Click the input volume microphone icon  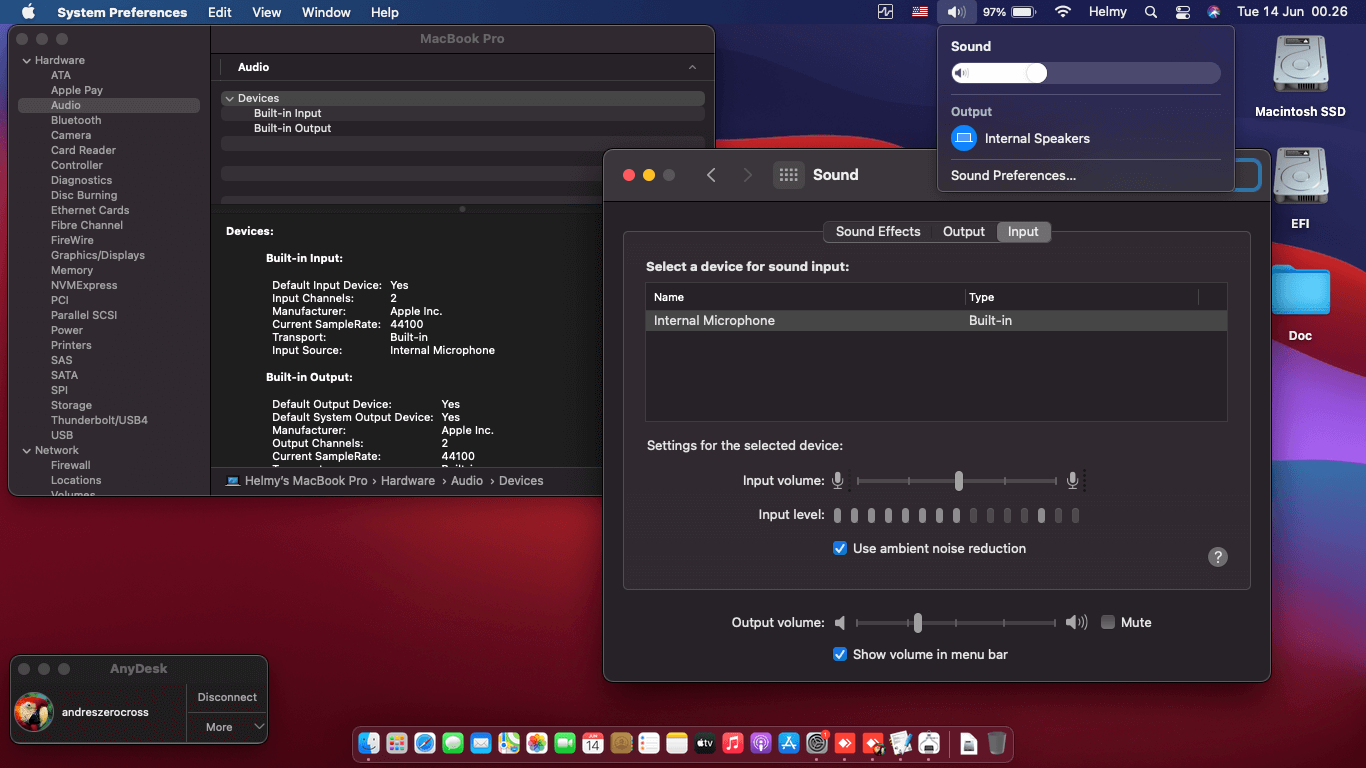point(838,480)
